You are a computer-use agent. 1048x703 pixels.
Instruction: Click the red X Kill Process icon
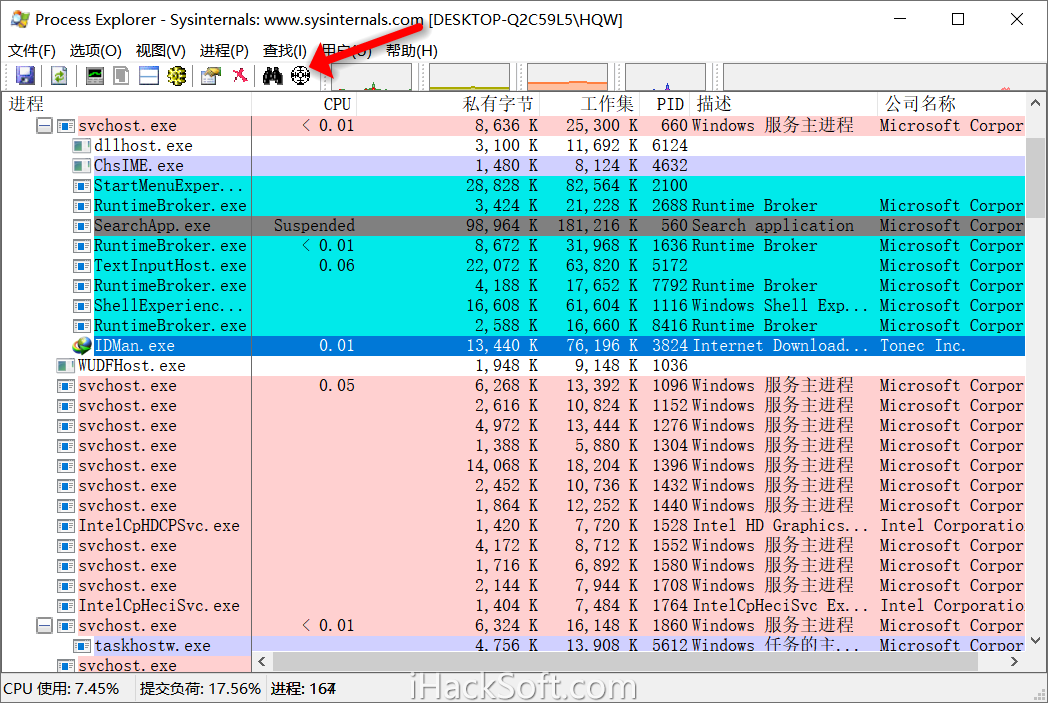[240, 76]
